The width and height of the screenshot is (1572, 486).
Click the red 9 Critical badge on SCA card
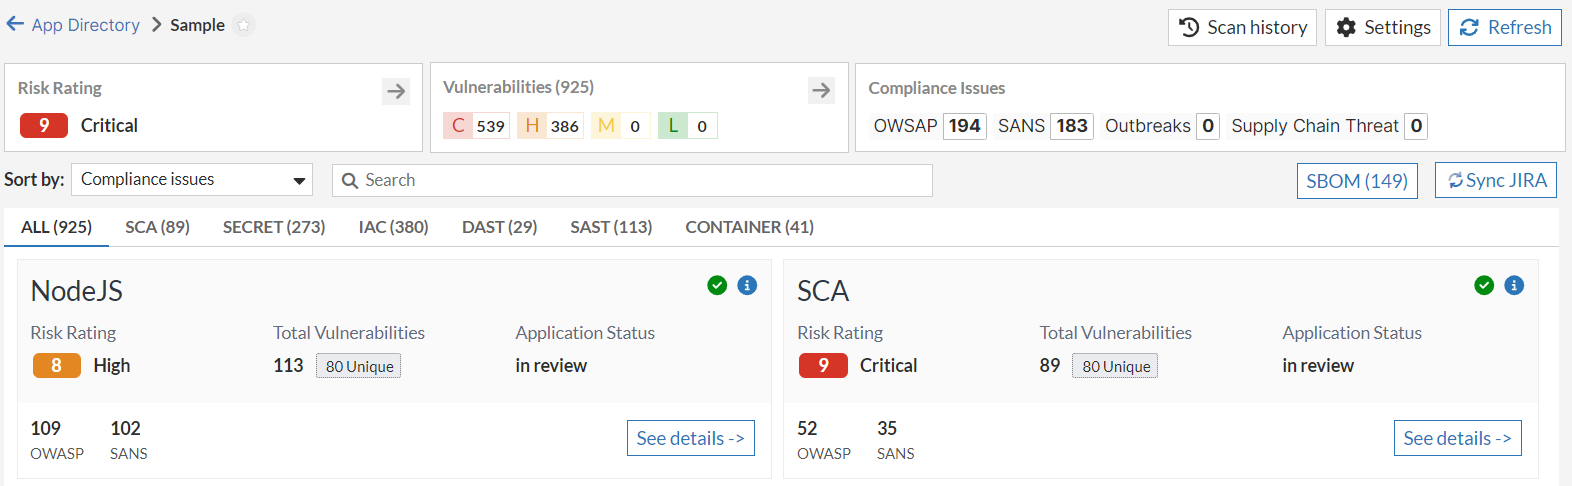(823, 365)
